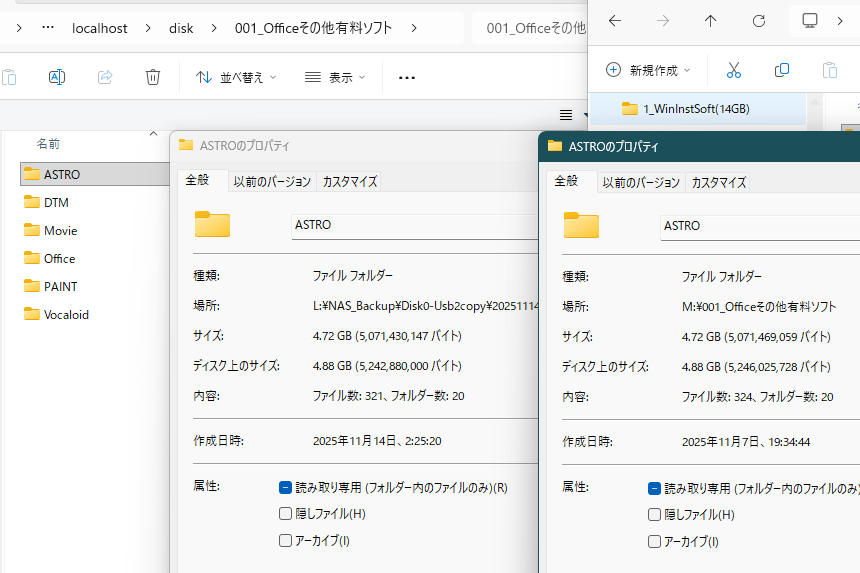Click size value 5,071,469,059 バイト
Image resolution: width=860 pixels, height=573 pixels.
[756, 337]
